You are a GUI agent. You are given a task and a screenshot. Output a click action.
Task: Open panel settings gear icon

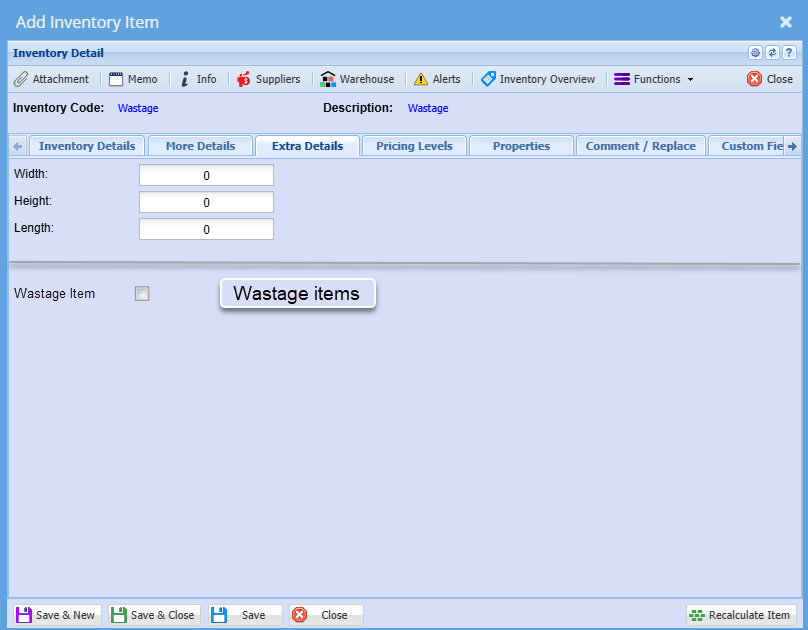[x=755, y=53]
